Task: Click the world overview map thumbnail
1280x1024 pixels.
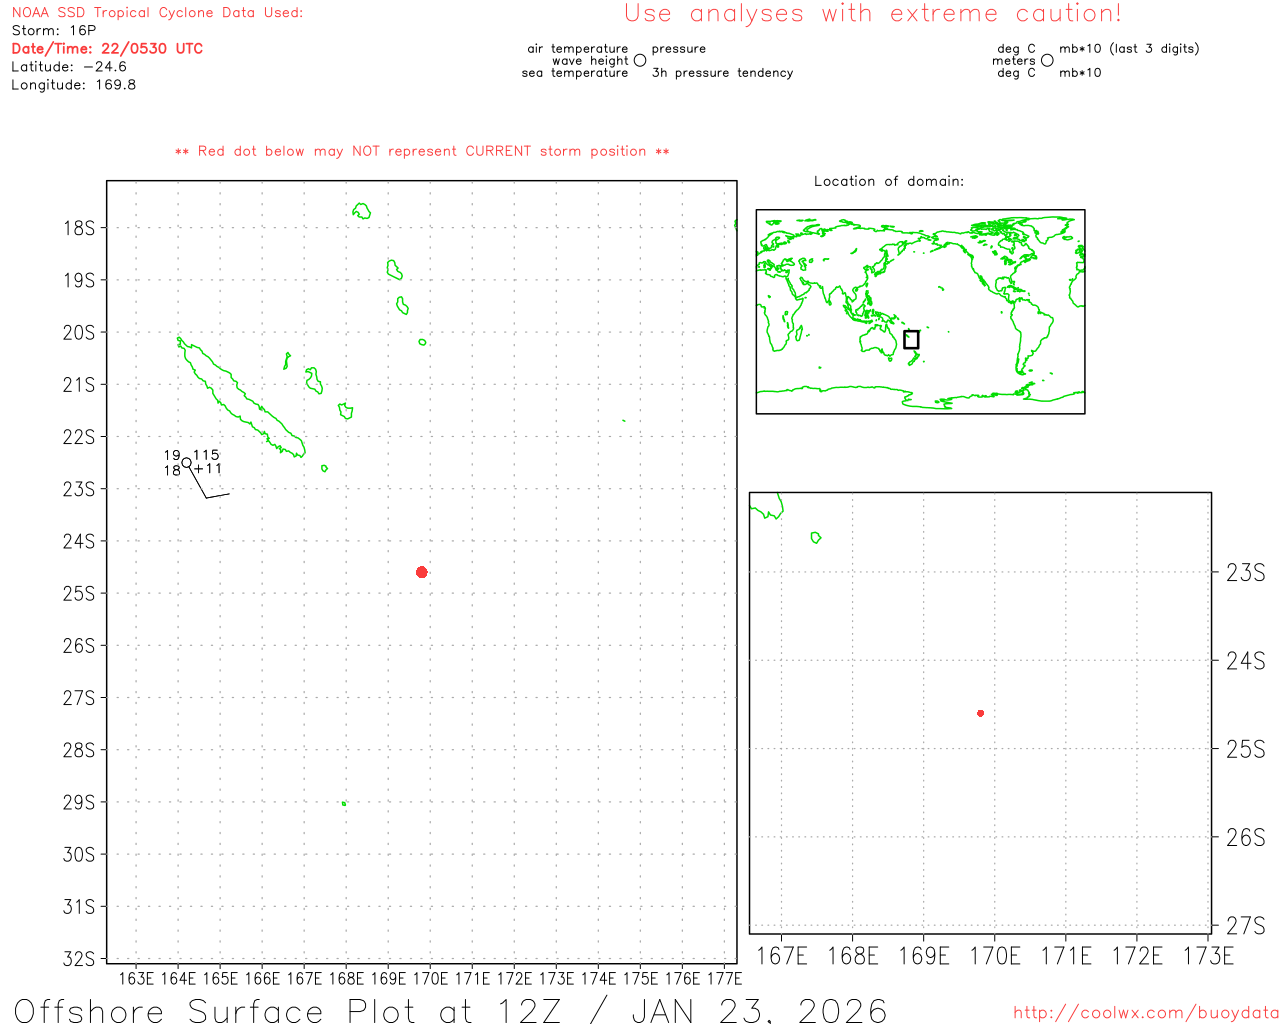Action: 920,312
